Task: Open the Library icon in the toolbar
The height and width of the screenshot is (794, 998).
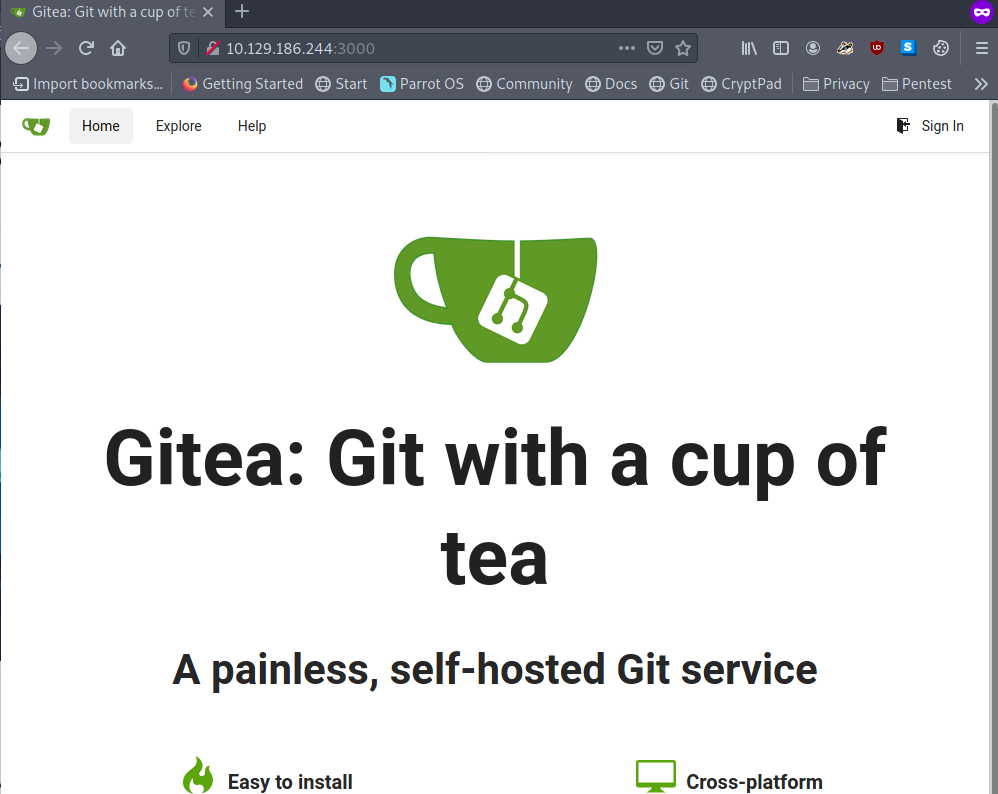Action: coord(749,48)
